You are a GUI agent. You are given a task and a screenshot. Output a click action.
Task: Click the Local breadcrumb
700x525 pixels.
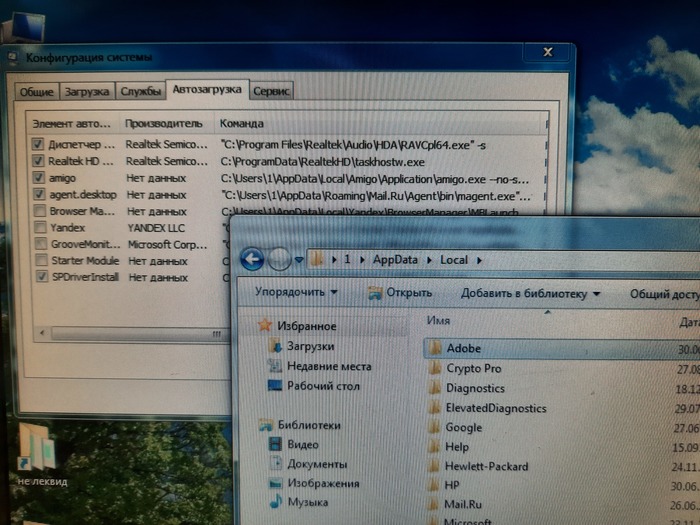[x=454, y=260]
